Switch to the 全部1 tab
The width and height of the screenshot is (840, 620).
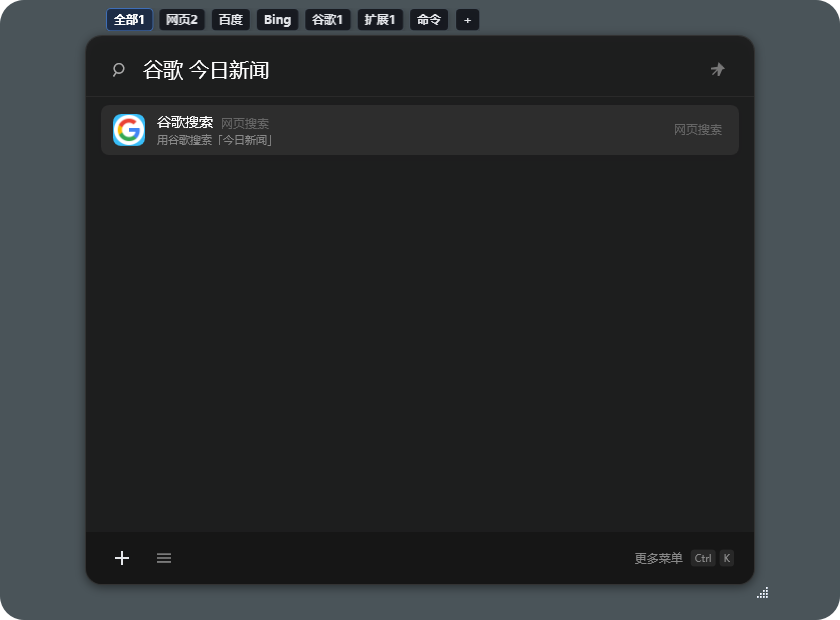129,19
